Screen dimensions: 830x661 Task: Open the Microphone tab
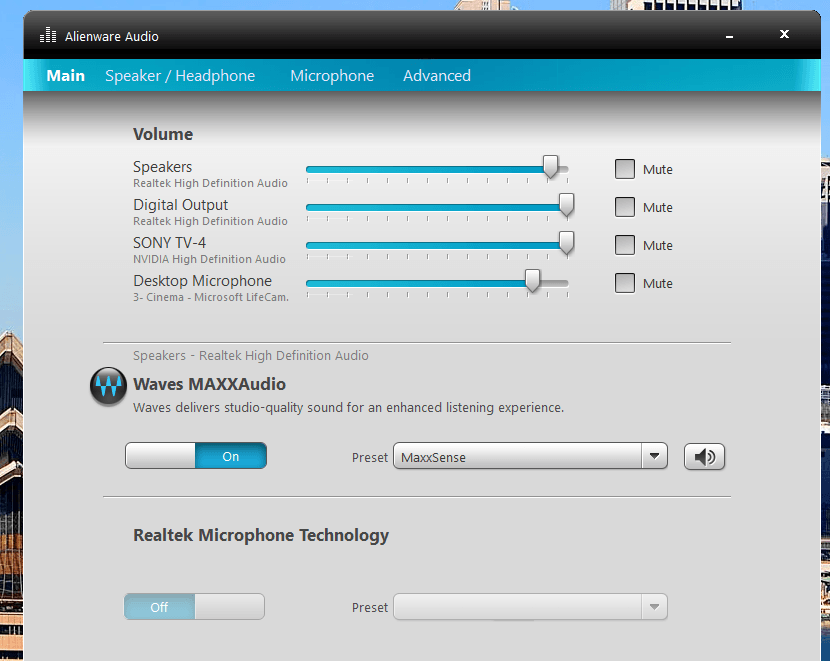[332, 76]
